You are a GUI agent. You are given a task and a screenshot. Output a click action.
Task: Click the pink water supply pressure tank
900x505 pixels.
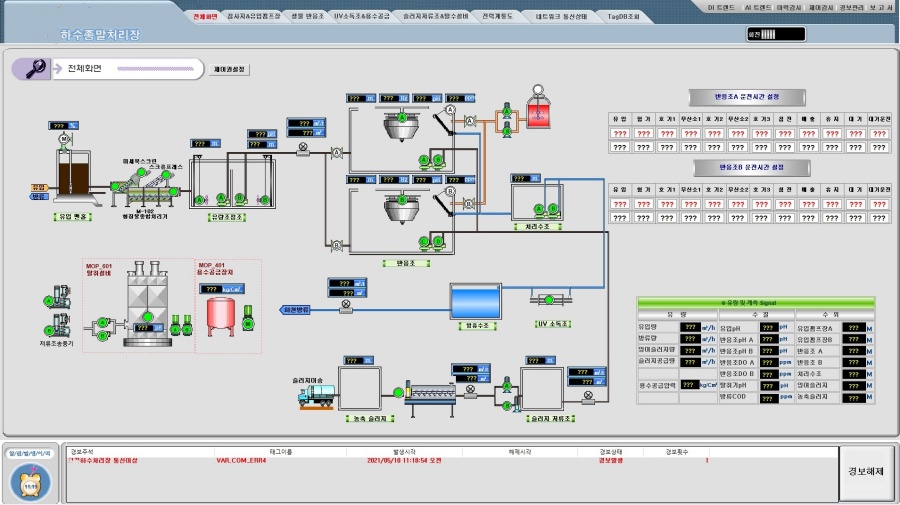tap(220, 316)
